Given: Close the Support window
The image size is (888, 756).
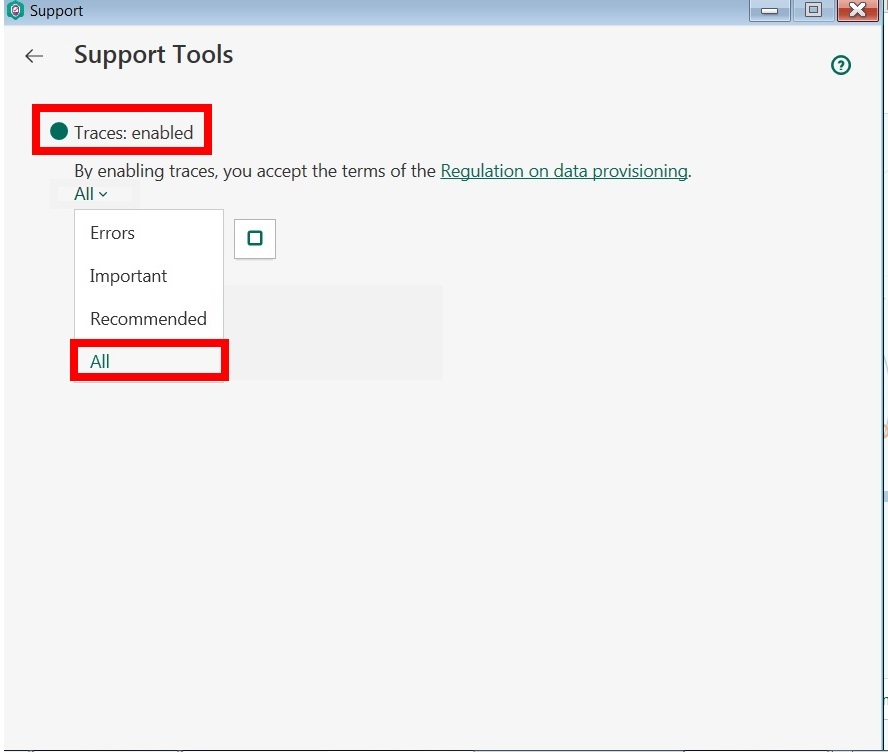Looking at the screenshot, I should point(857,11).
